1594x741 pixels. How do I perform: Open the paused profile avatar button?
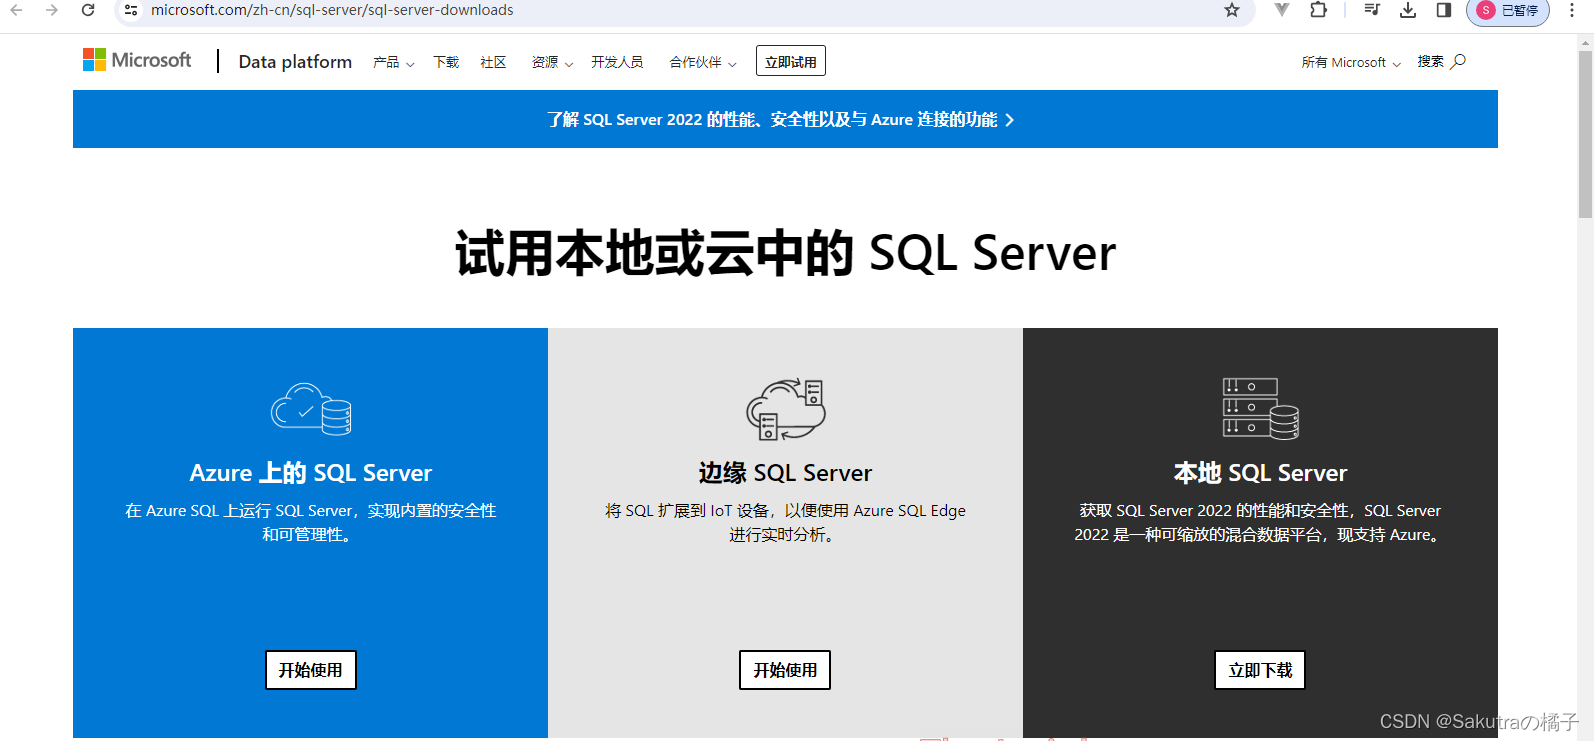(x=1508, y=10)
